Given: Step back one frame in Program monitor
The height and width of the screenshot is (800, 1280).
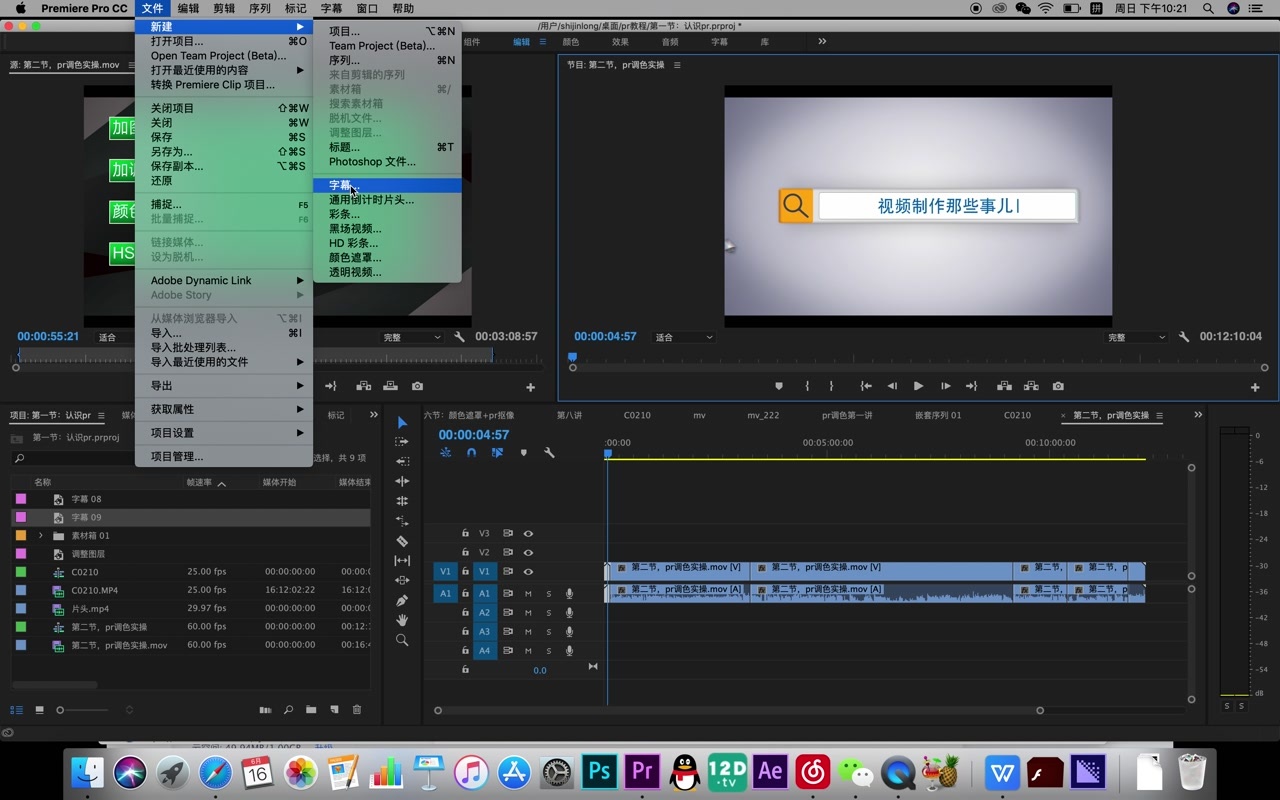Looking at the screenshot, I should [x=892, y=386].
